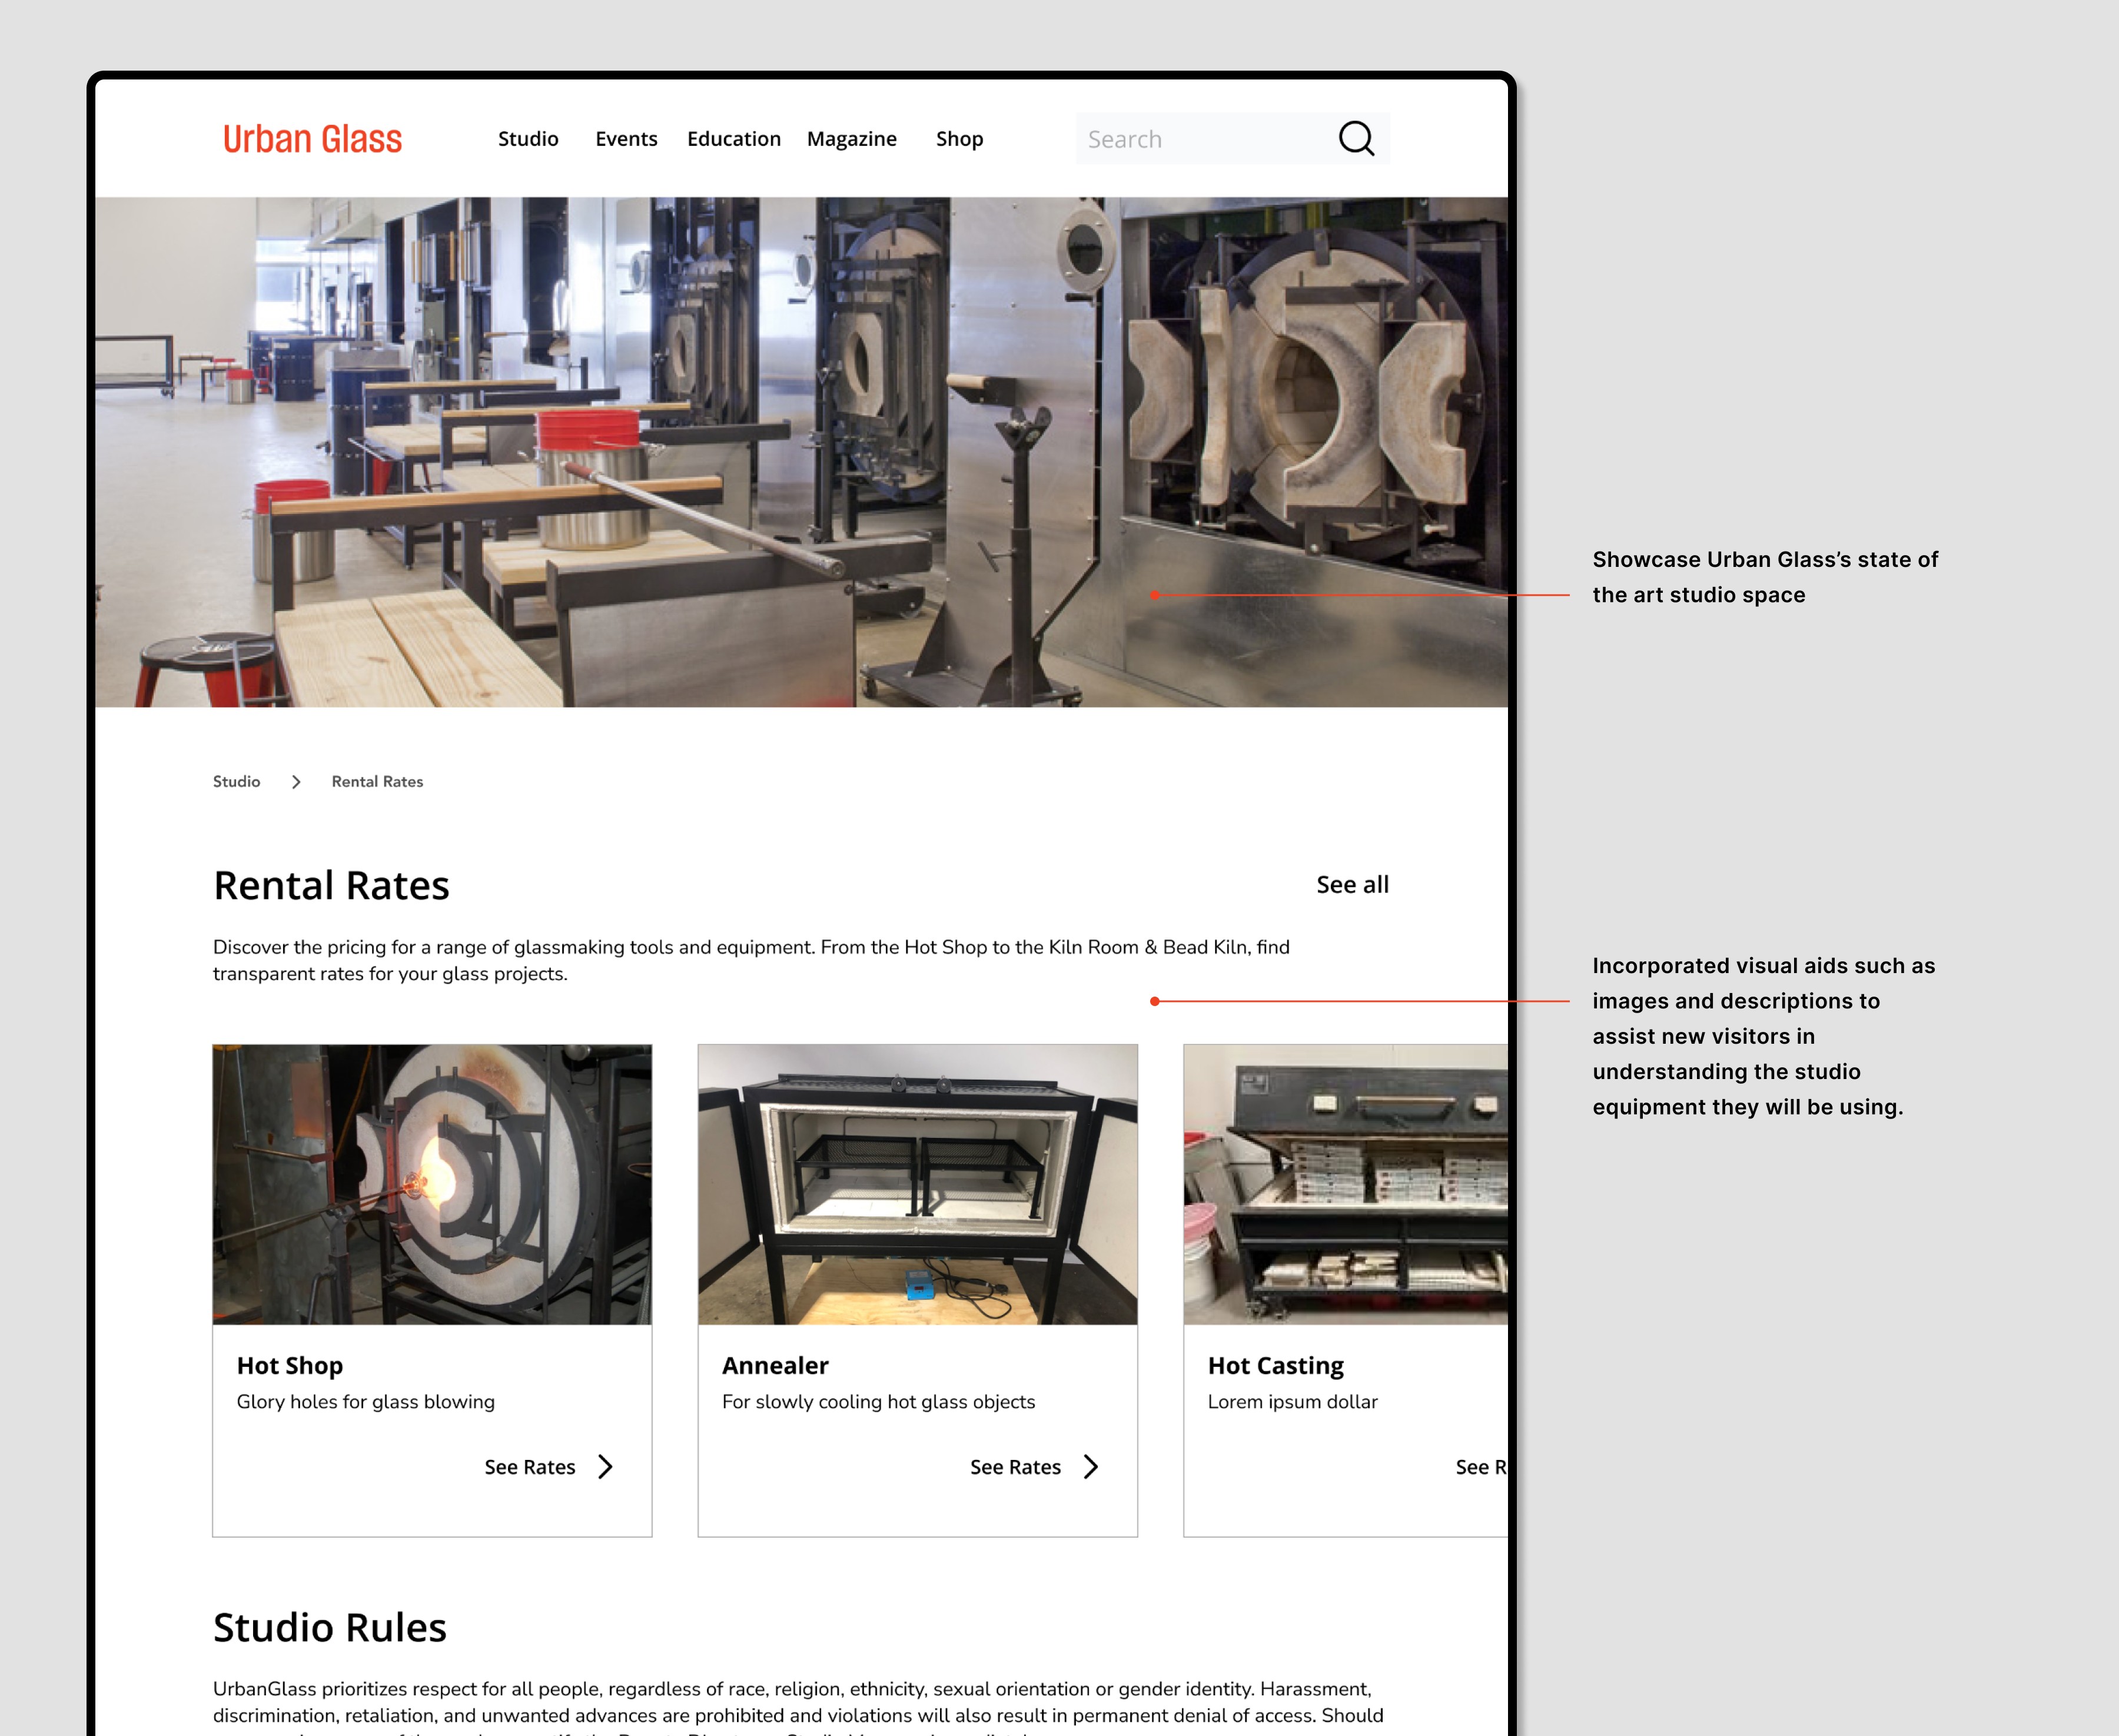Click the Urban Glass logo
This screenshot has width=2119, height=1736.
(x=312, y=139)
